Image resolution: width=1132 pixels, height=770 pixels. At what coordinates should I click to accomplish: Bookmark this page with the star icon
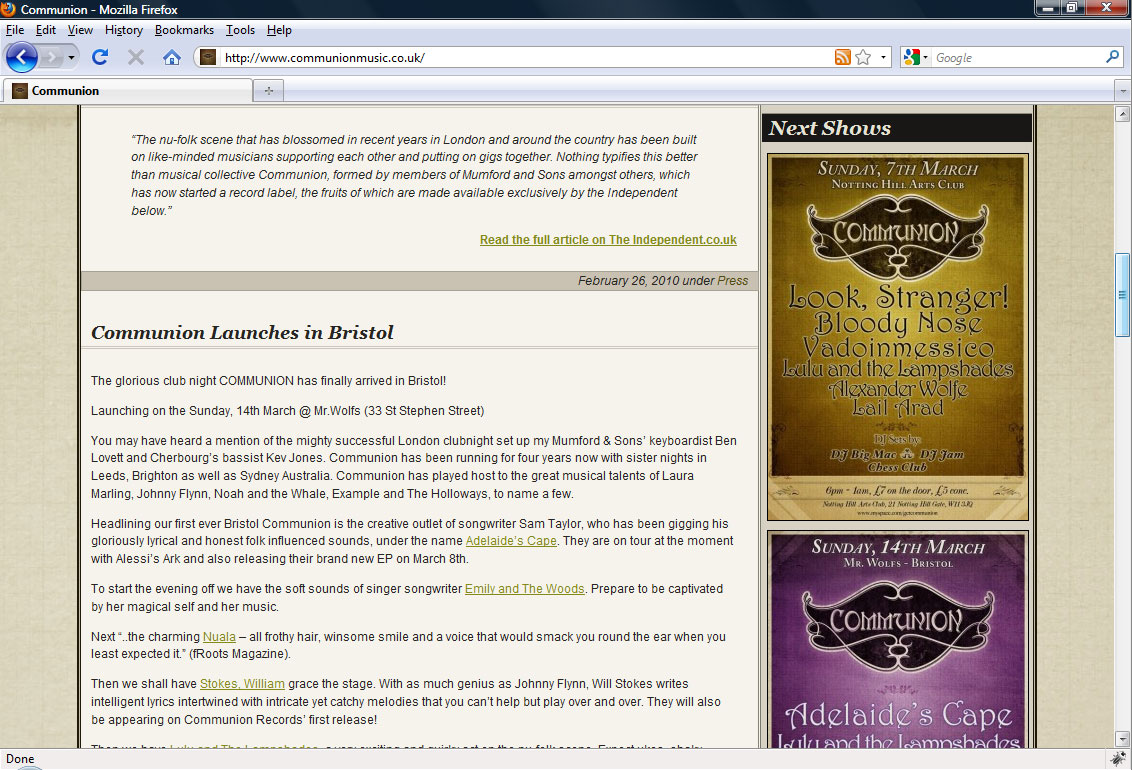click(863, 57)
